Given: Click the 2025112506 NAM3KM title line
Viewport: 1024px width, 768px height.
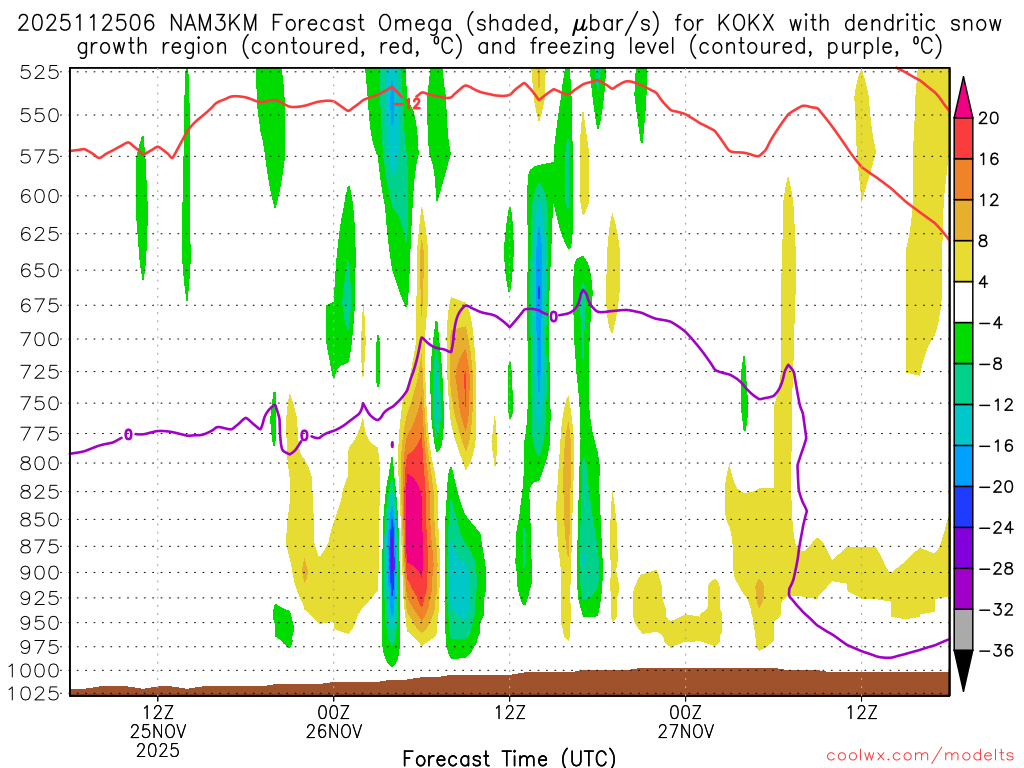Looking at the screenshot, I should coord(509,24).
